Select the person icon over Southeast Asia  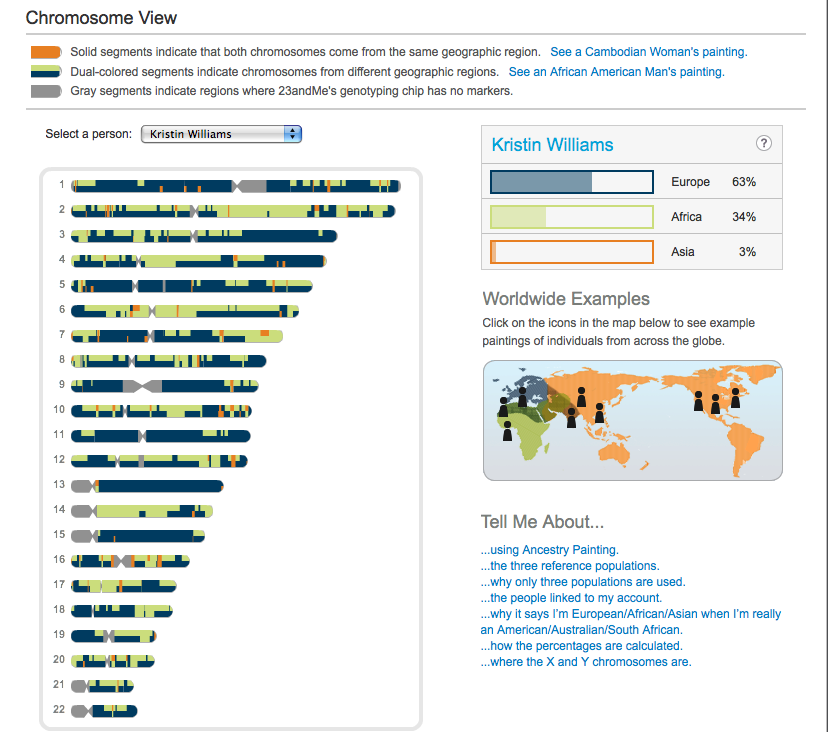(599, 412)
